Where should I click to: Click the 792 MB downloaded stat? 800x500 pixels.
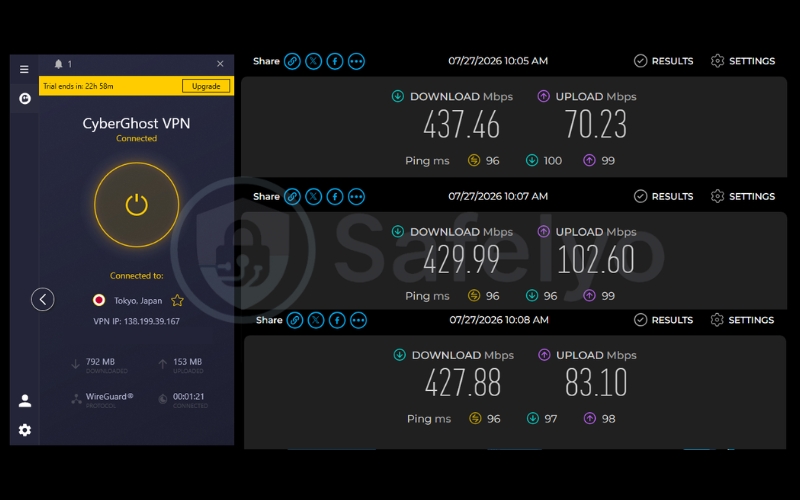pyautogui.click(x=99, y=365)
